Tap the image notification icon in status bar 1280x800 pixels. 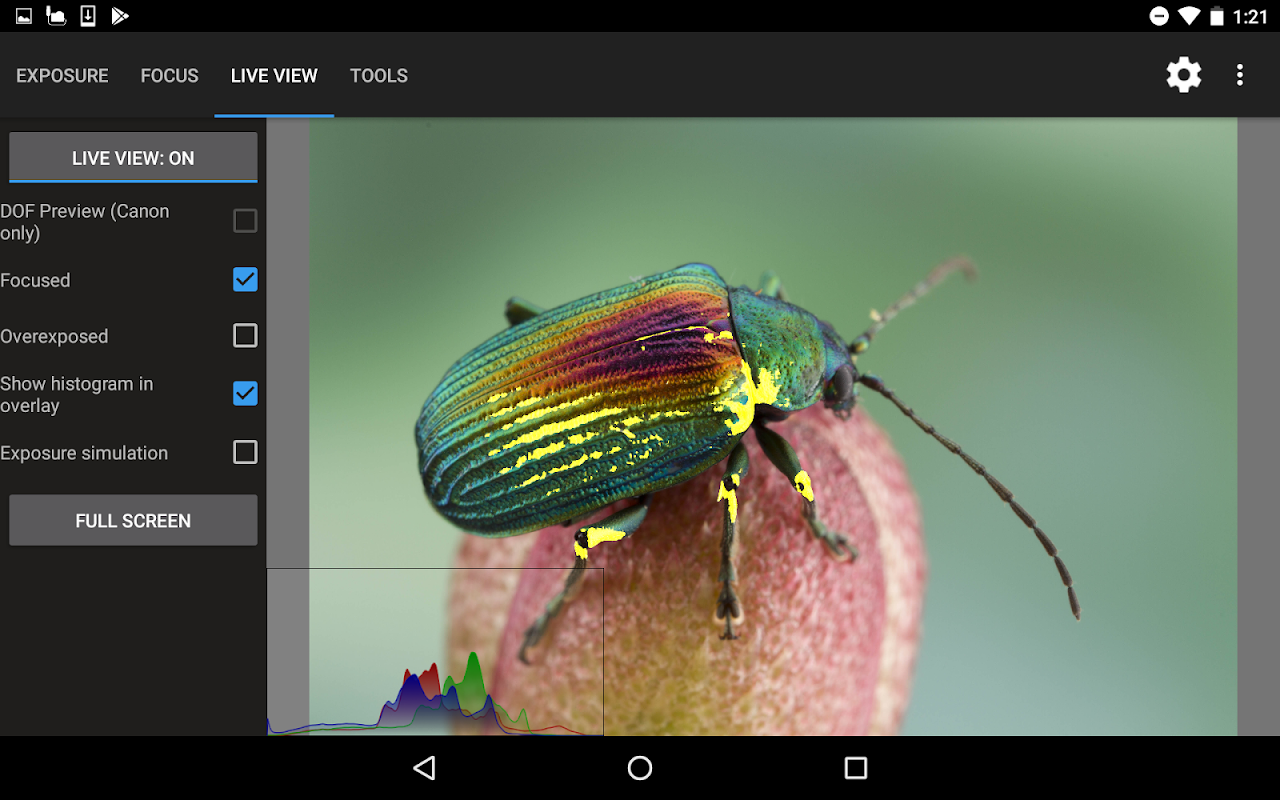point(24,16)
